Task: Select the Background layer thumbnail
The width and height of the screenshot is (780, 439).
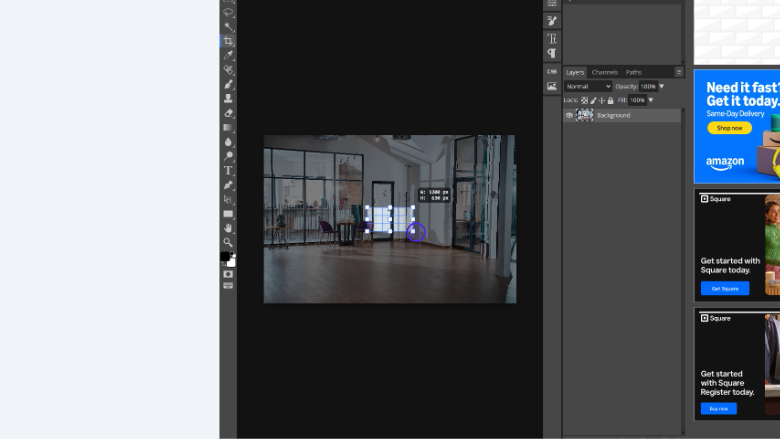Action: (x=585, y=115)
